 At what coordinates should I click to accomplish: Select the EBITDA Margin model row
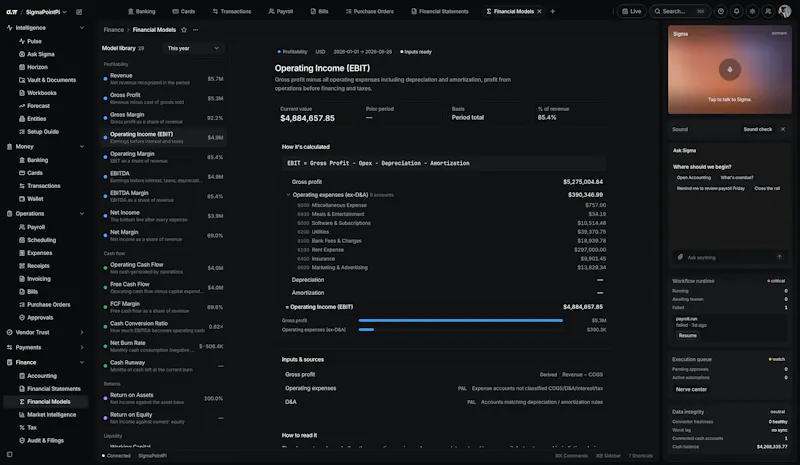pyautogui.click(x=163, y=197)
